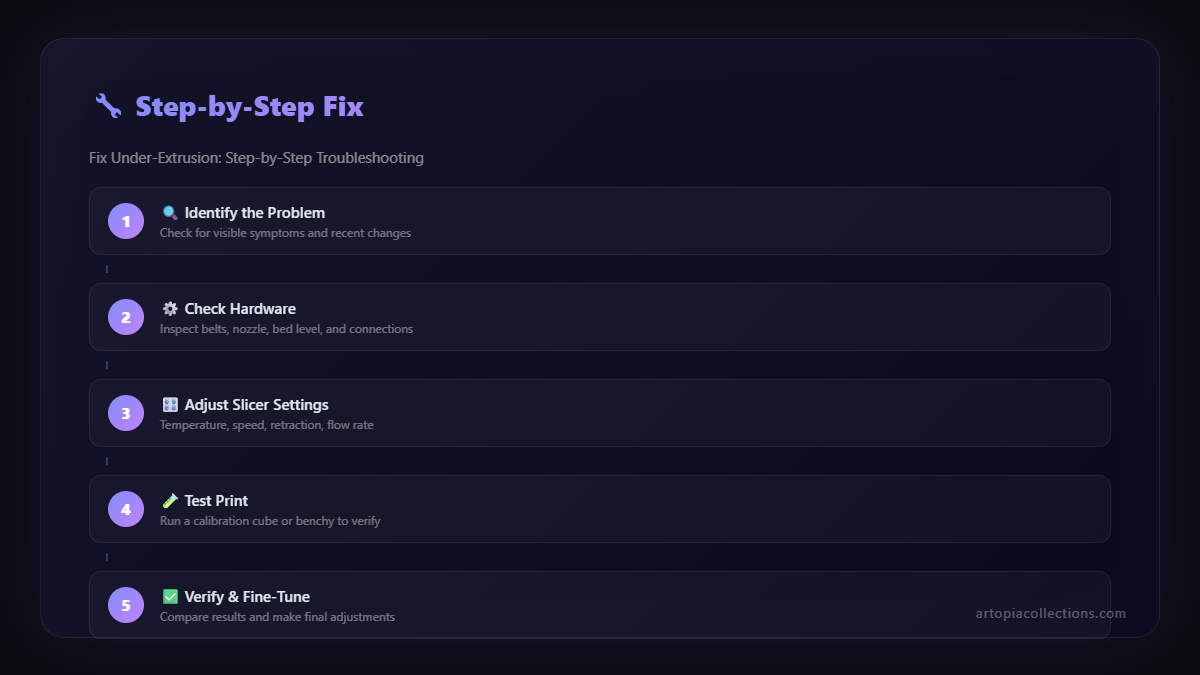Image resolution: width=1200 pixels, height=675 pixels.
Task: Click the circle numbered 4
Action: click(125, 508)
